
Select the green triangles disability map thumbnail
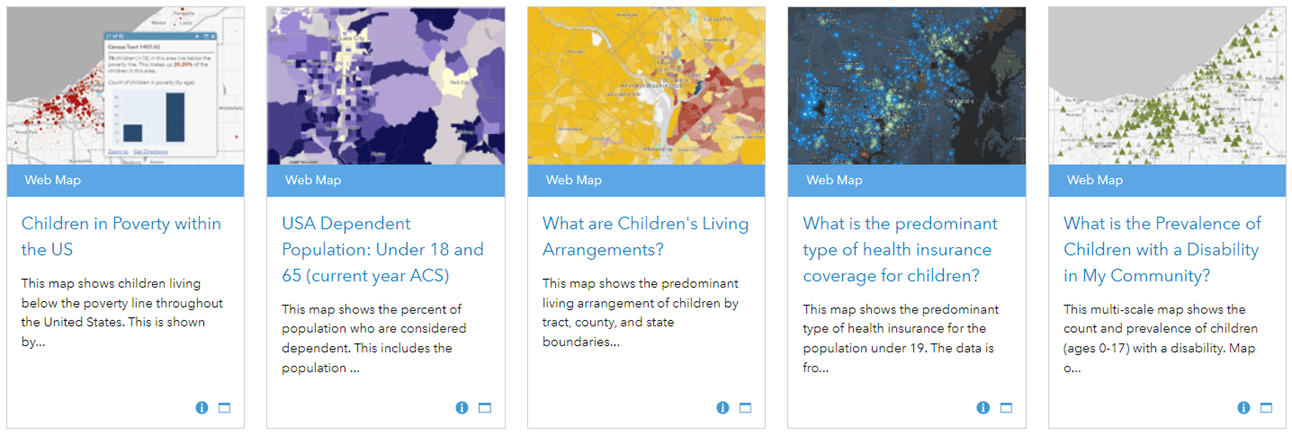(x=1167, y=86)
